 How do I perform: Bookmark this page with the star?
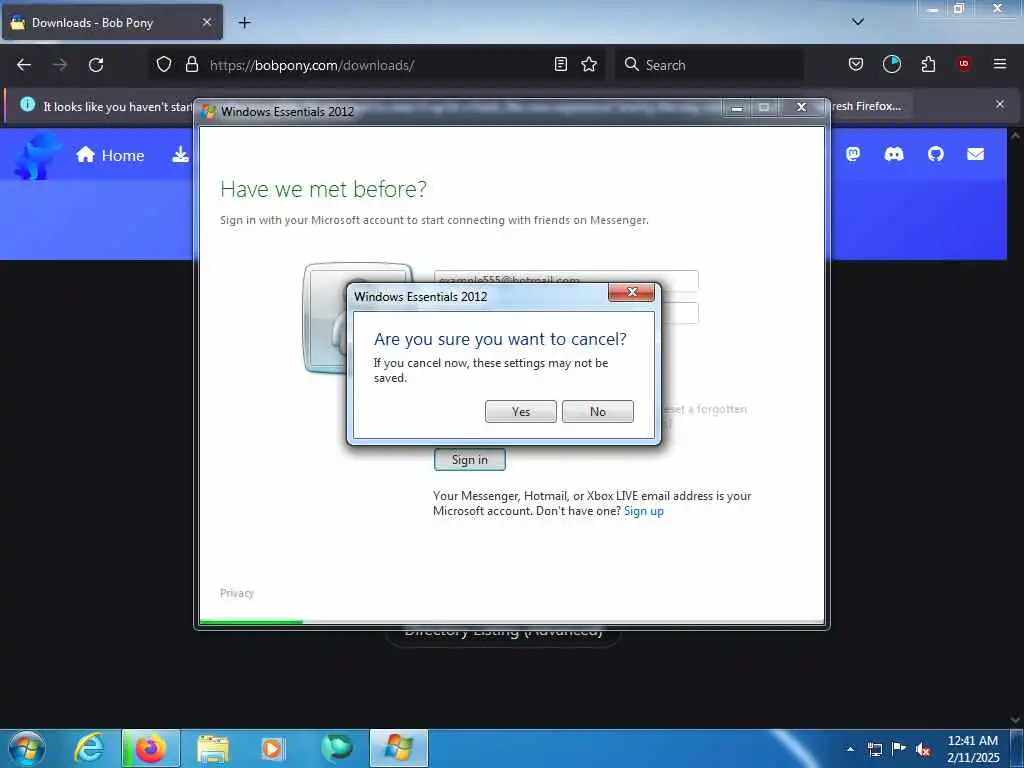pyautogui.click(x=589, y=65)
